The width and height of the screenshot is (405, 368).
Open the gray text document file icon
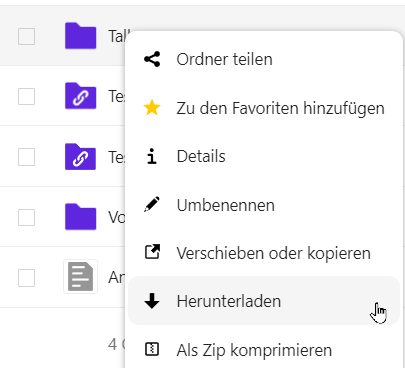pyautogui.click(x=81, y=277)
